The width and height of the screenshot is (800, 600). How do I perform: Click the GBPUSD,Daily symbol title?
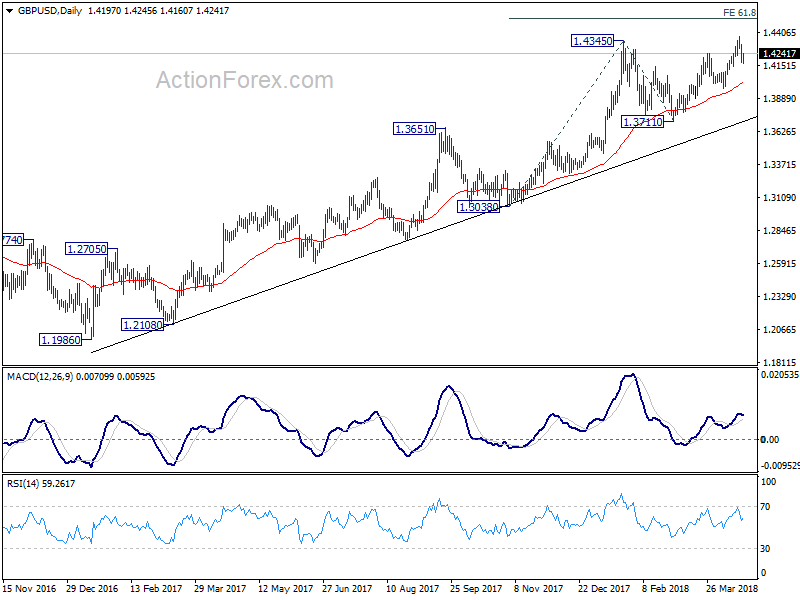pos(49,11)
